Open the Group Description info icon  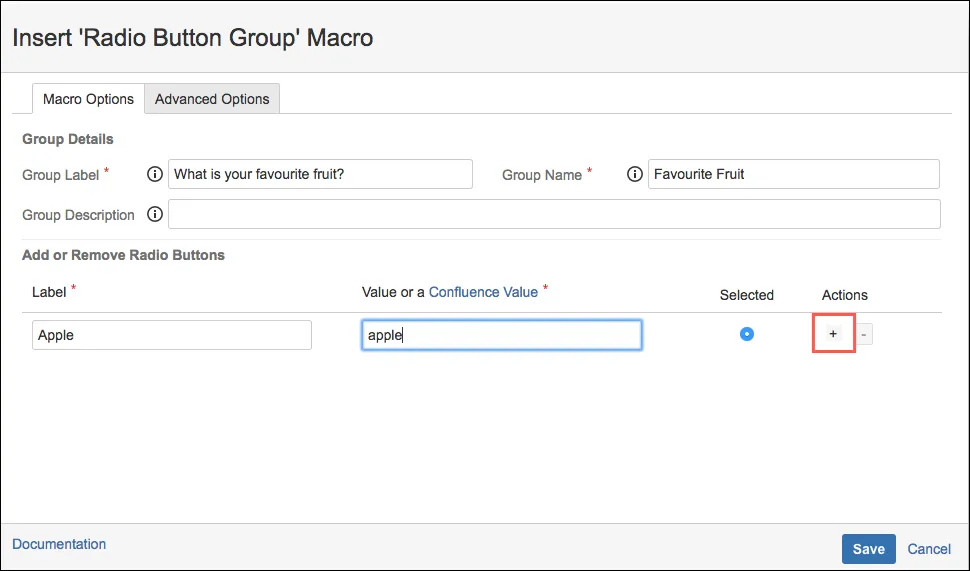[x=155, y=214]
